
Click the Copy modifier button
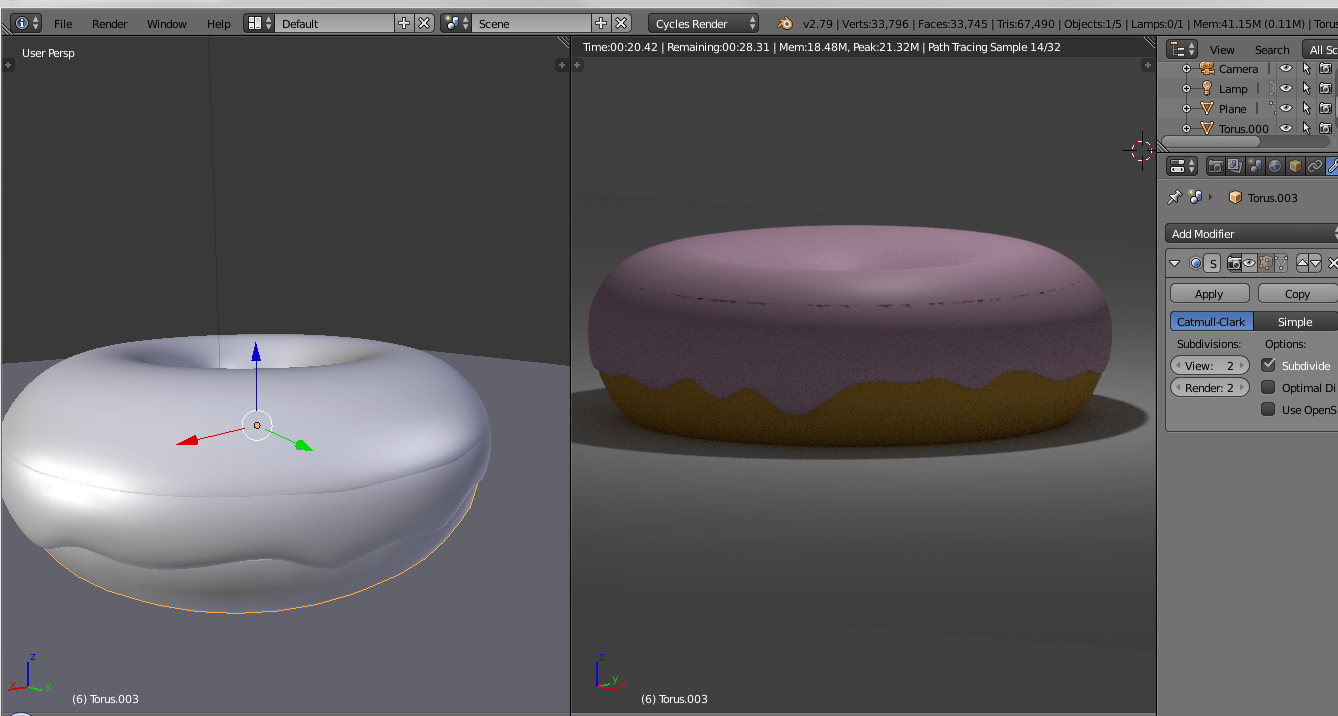(1297, 293)
